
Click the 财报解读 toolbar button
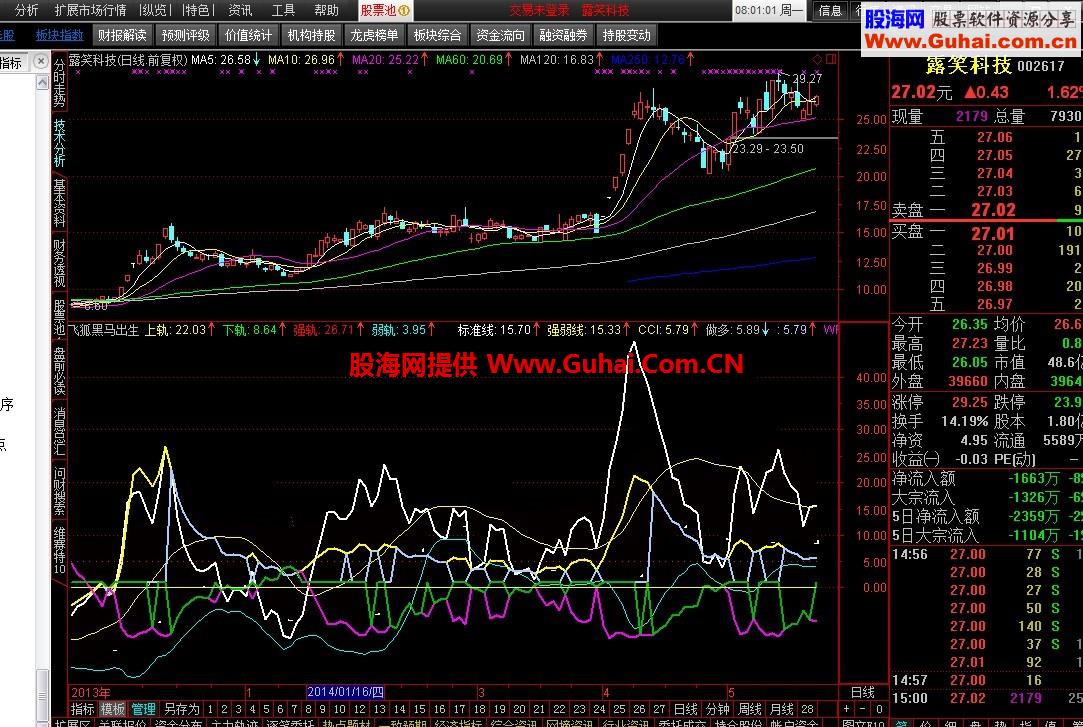(122, 35)
